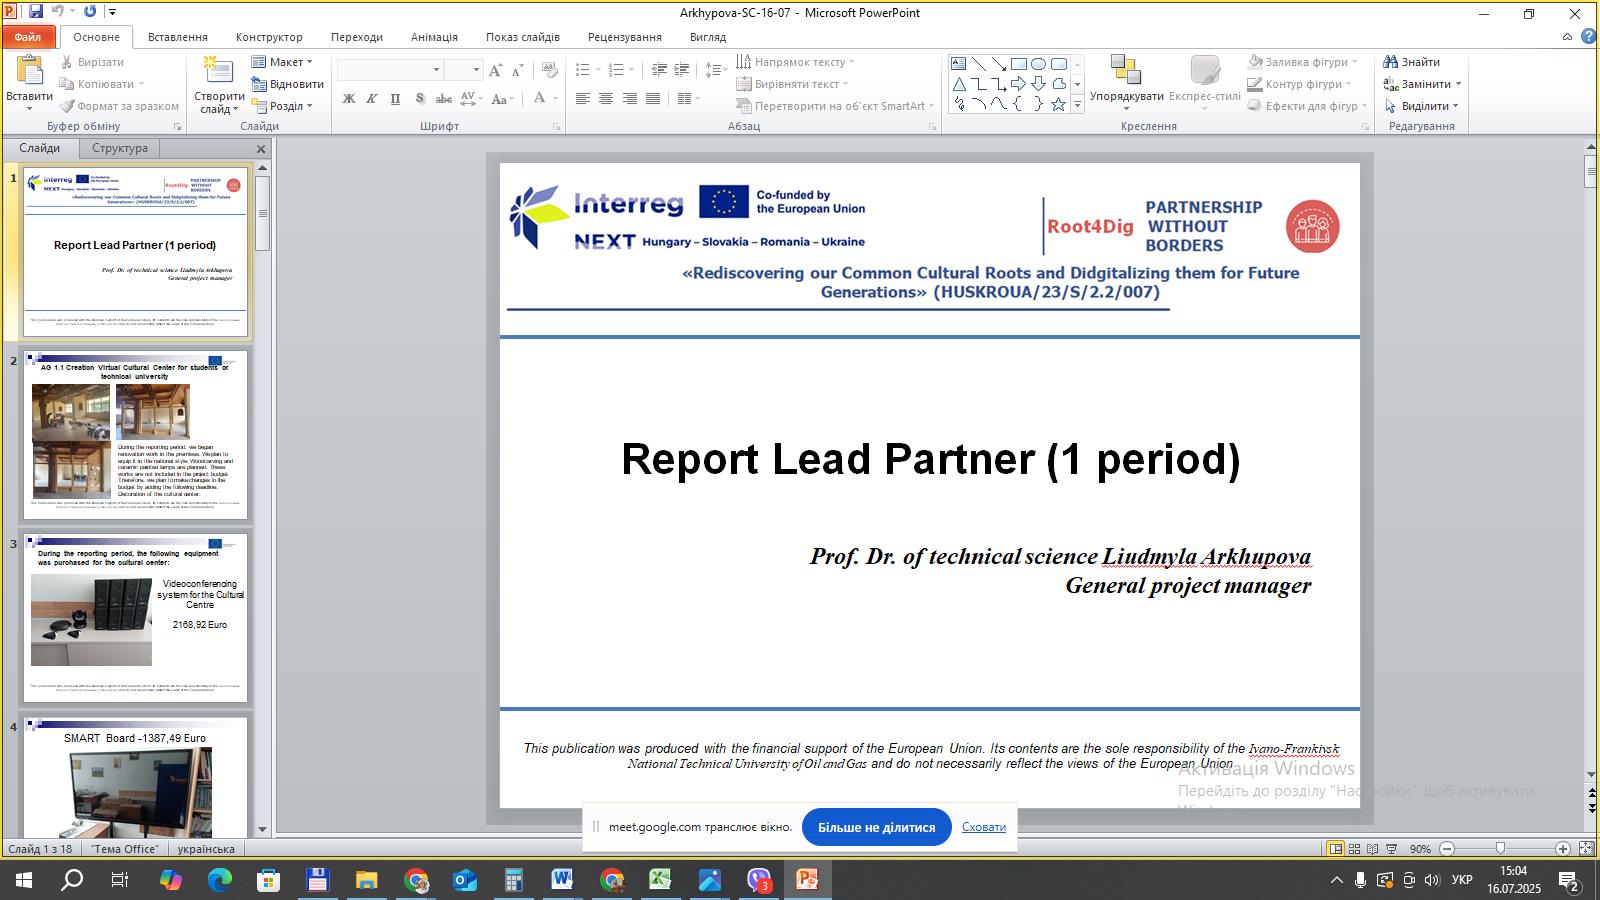Switch to the Animation (Анімація) tab

(x=434, y=37)
